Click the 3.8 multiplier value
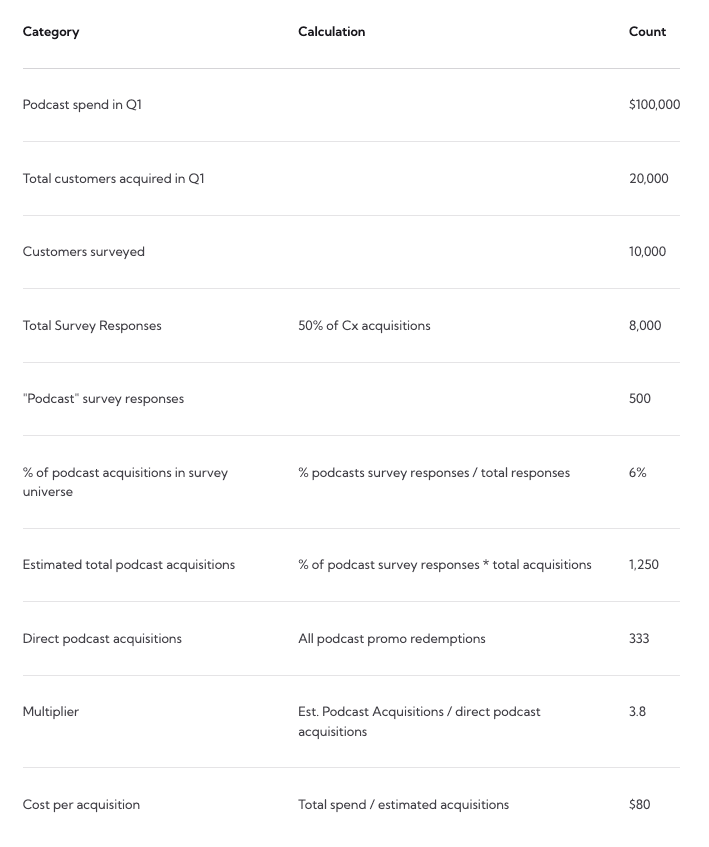This screenshot has width=709, height=847. [637, 712]
